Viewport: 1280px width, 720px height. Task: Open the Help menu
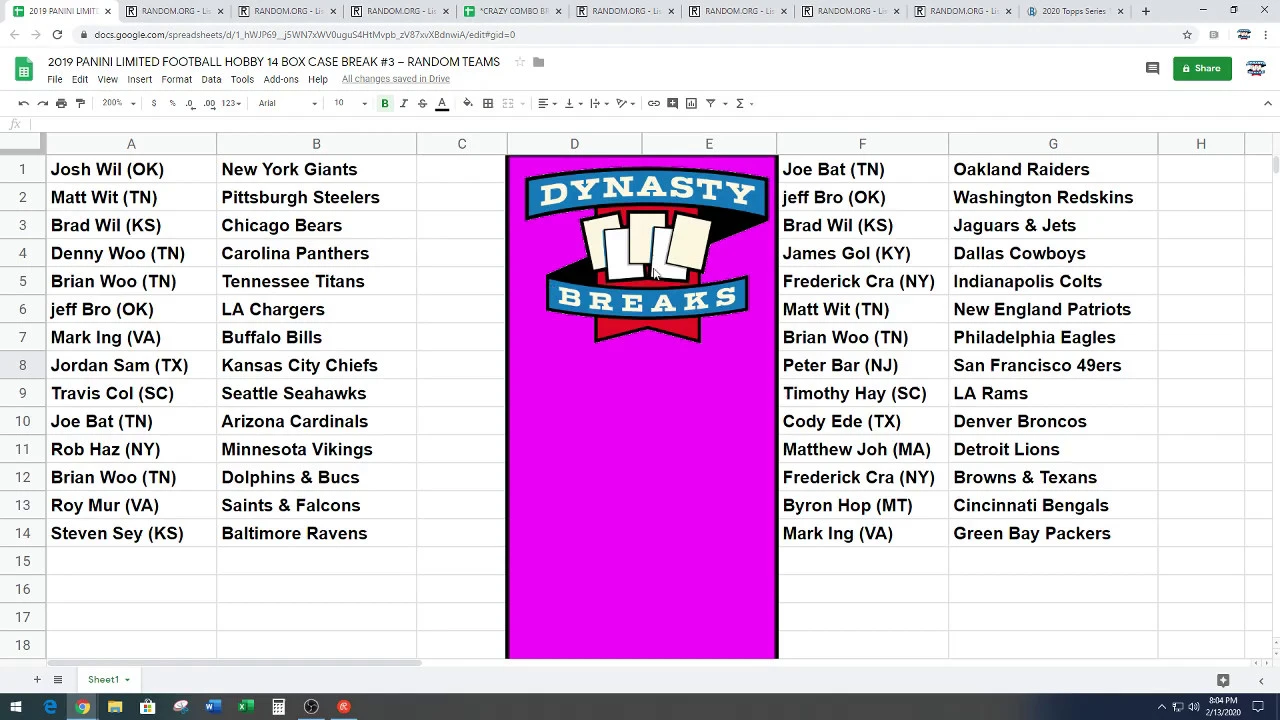tap(318, 79)
